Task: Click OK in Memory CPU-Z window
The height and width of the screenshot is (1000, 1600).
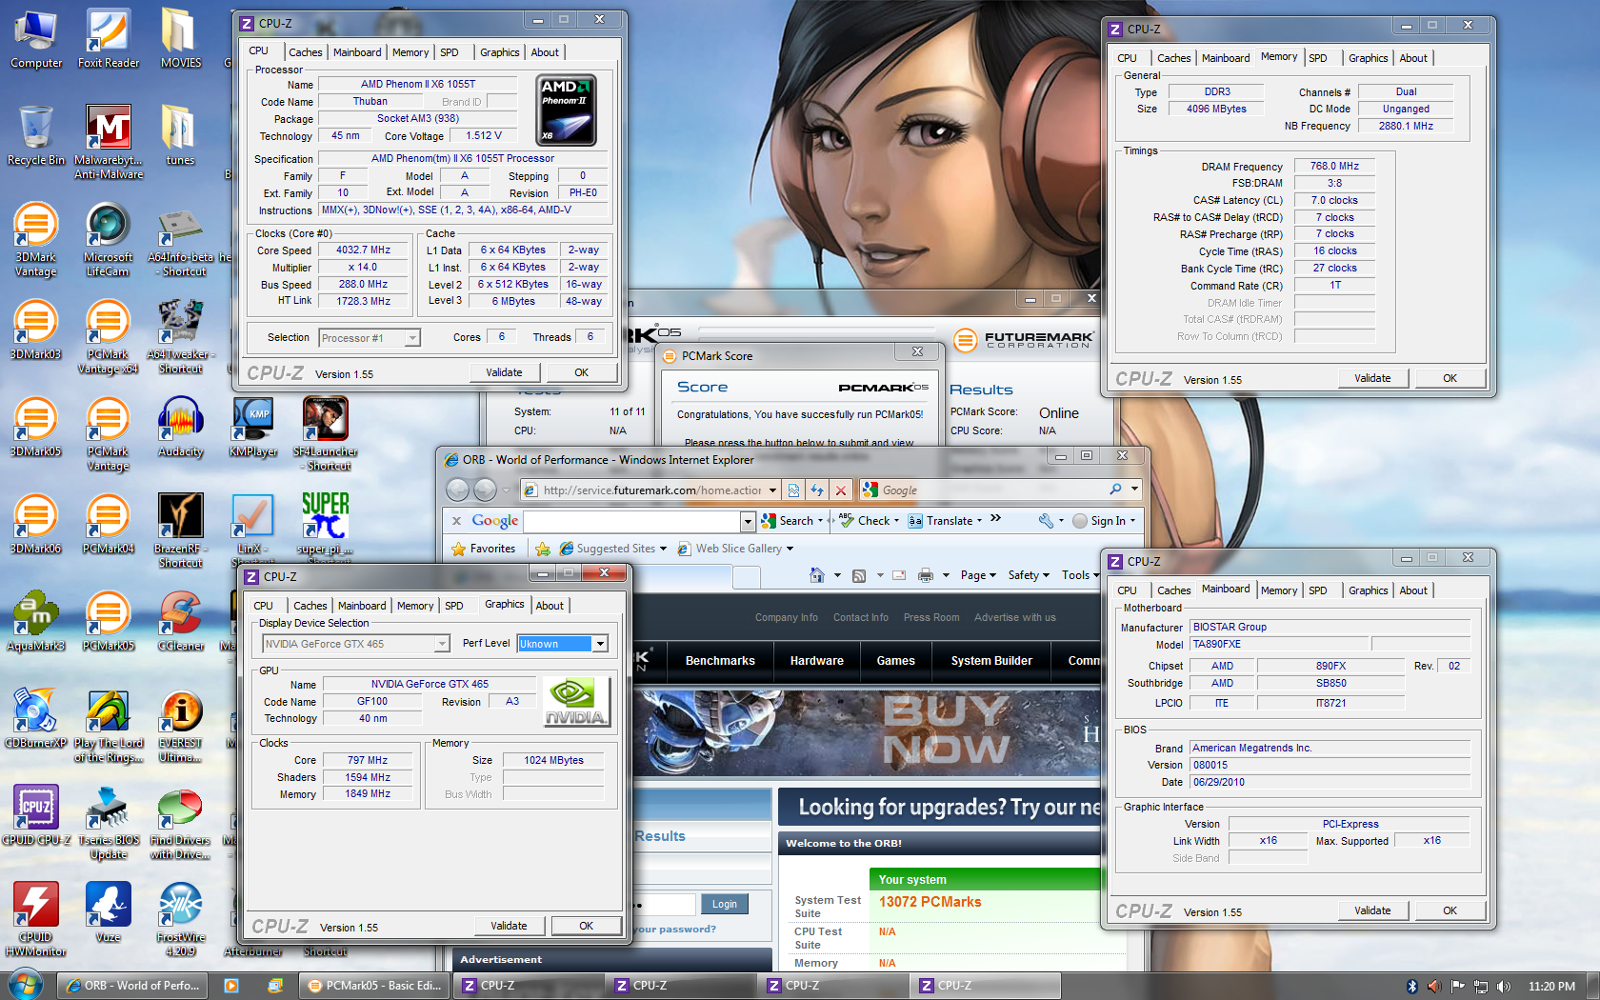Action: (1450, 378)
